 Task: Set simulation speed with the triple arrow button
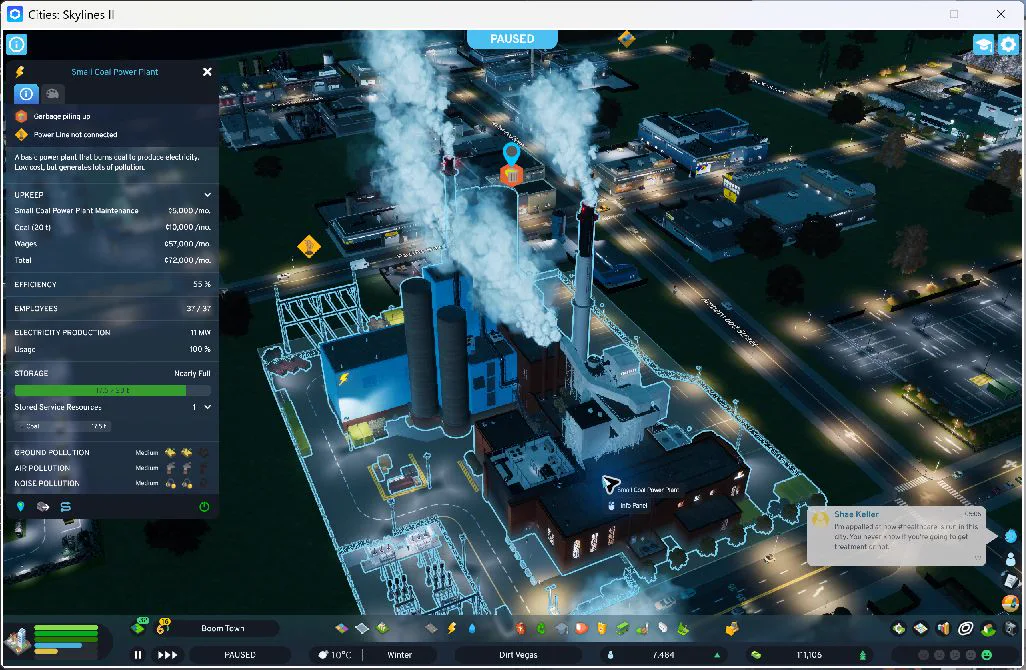pos(168,655)
